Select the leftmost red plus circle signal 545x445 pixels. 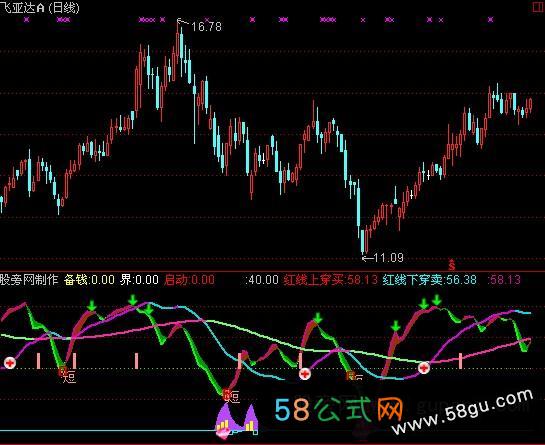click(x=10, y=363)
